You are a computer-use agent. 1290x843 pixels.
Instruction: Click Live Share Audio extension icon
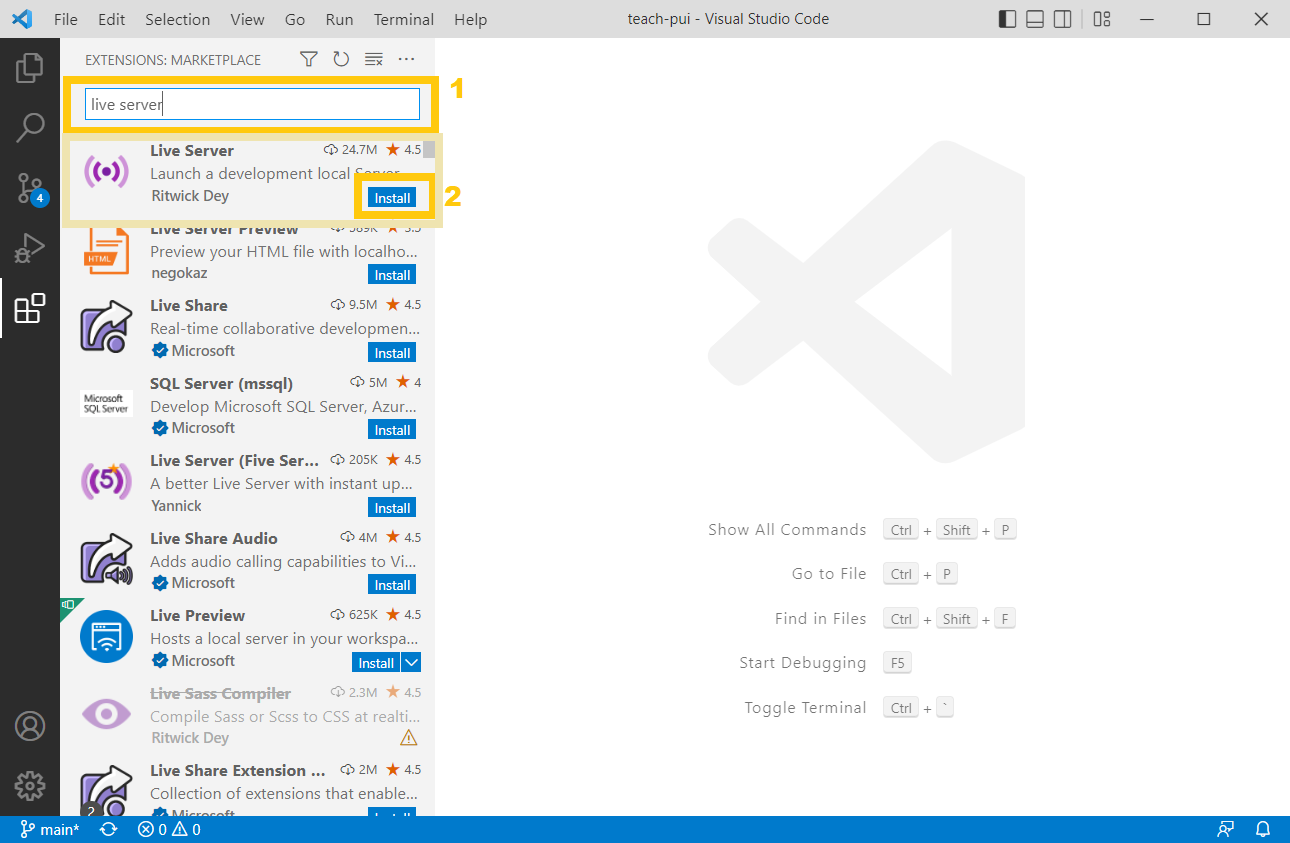pyautogui.click(x=106, y=559)
